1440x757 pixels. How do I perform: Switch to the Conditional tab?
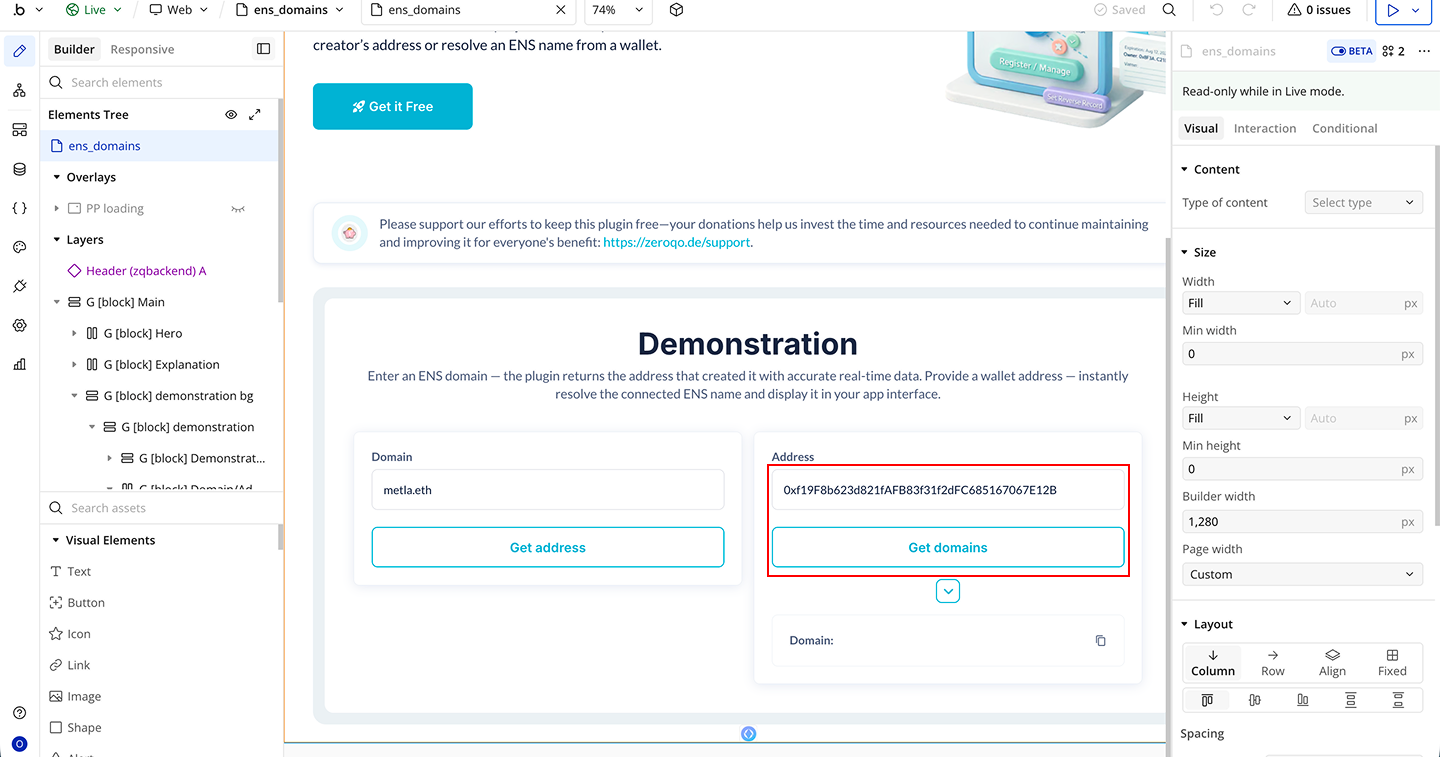[1345, 128]
